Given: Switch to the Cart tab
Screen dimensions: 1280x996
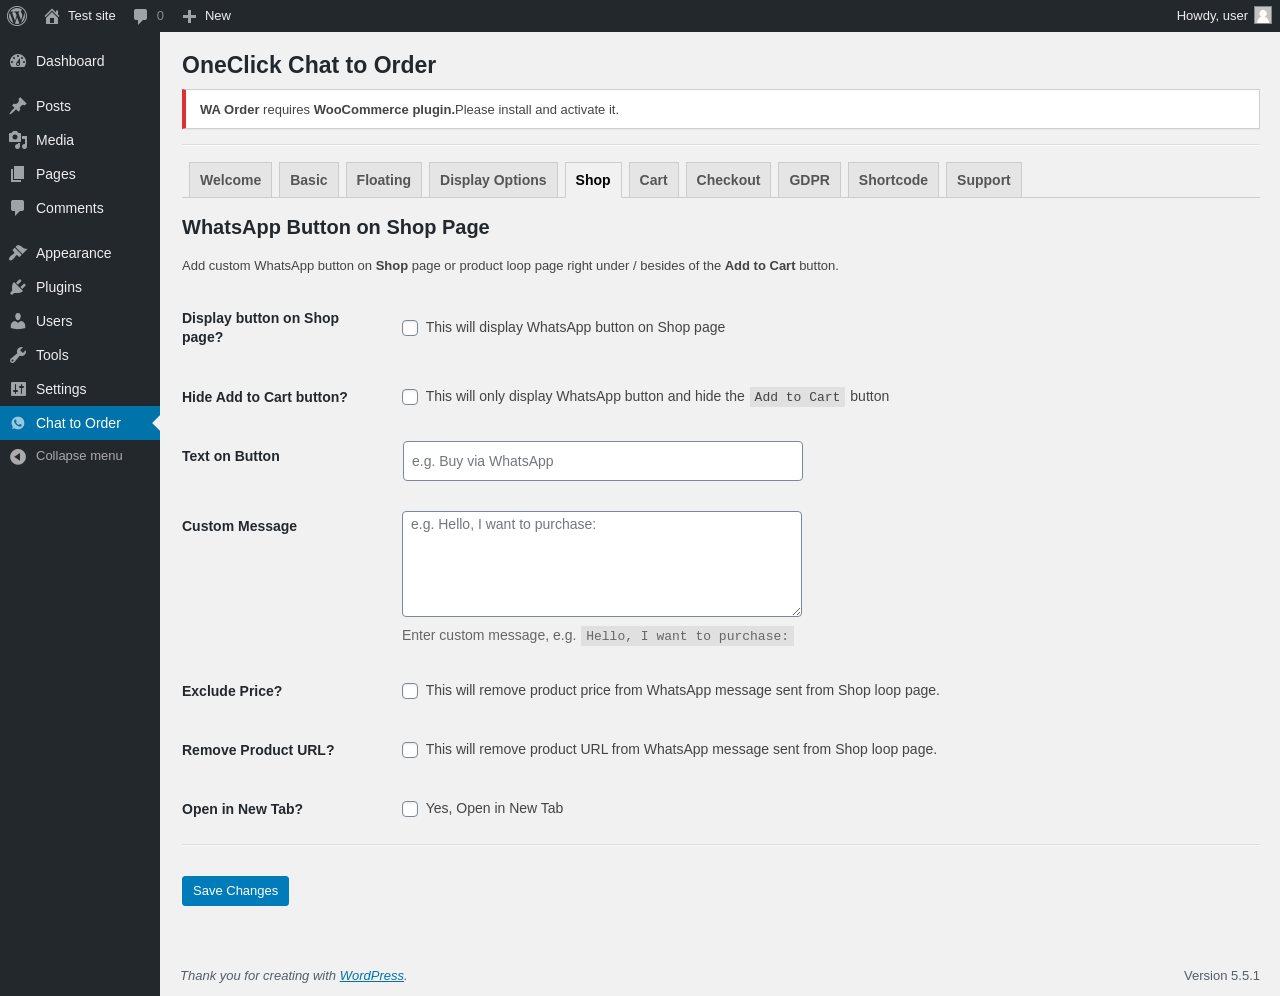Looking at the screenshot, I should [x=654, y=180].
